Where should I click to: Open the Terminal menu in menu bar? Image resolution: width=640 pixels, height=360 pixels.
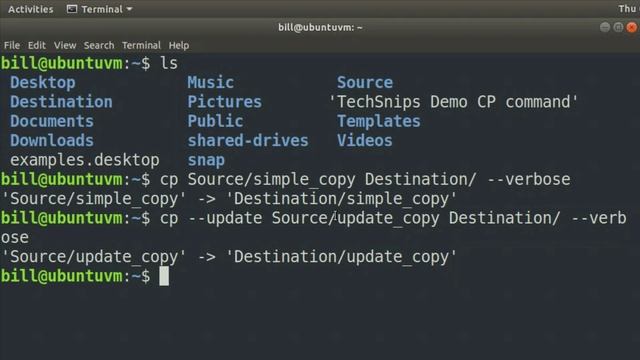tap(141, 45)
